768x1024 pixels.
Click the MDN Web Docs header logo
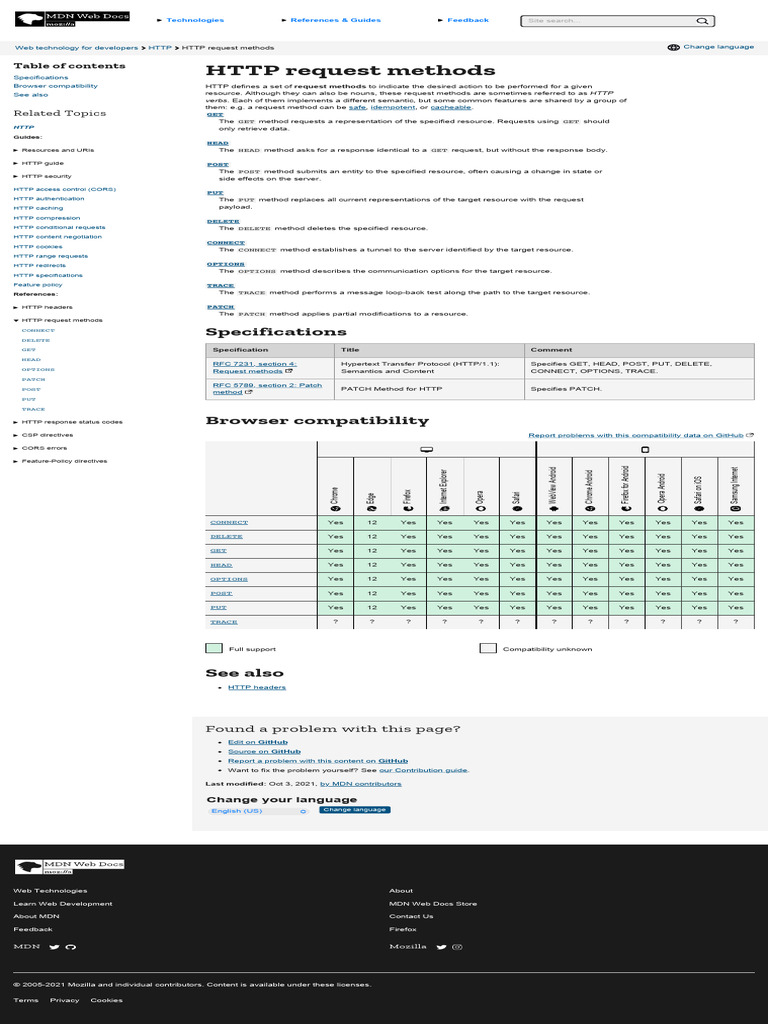(x=72, y=18)
